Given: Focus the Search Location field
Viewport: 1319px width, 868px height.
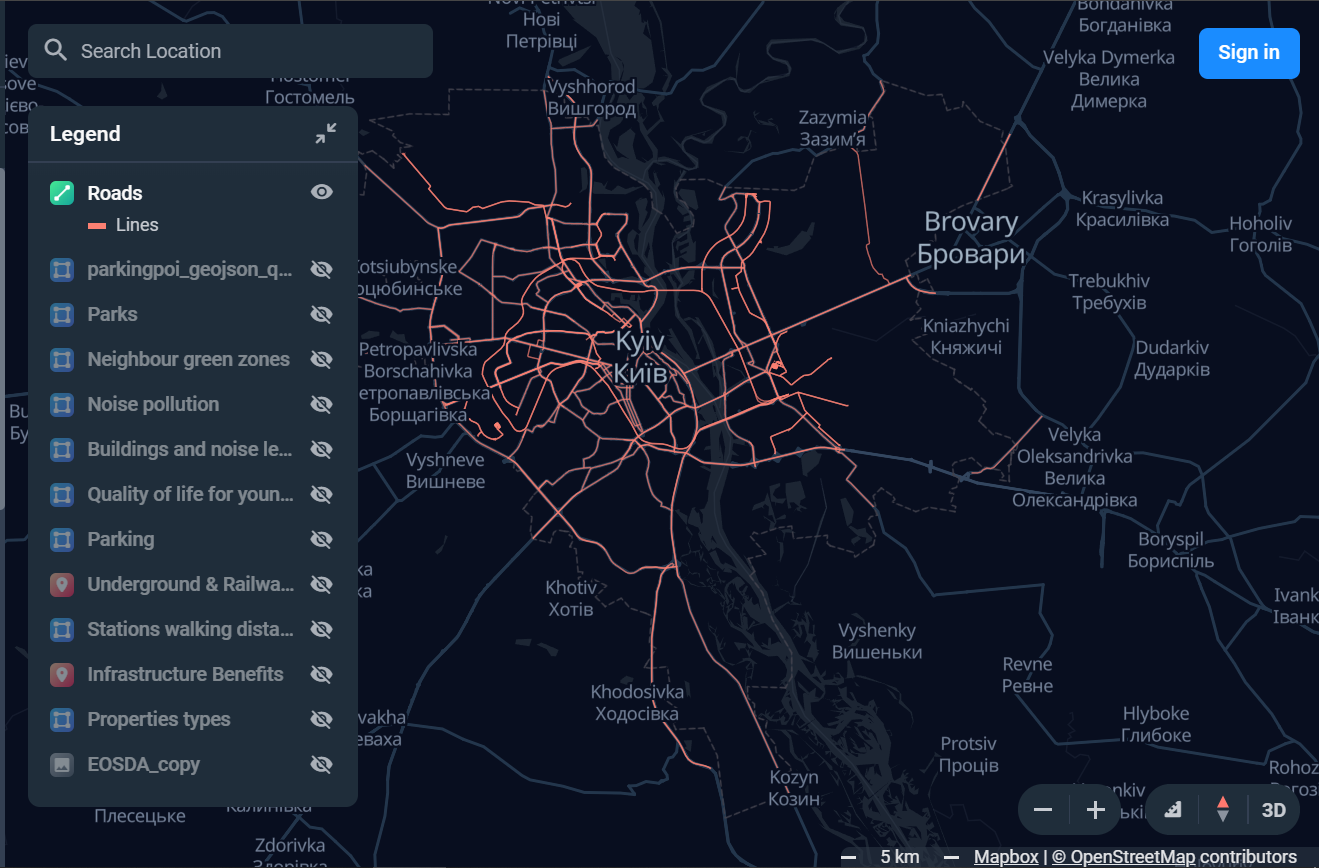Looking at the screenshot, I should click(x=230, y=51).
